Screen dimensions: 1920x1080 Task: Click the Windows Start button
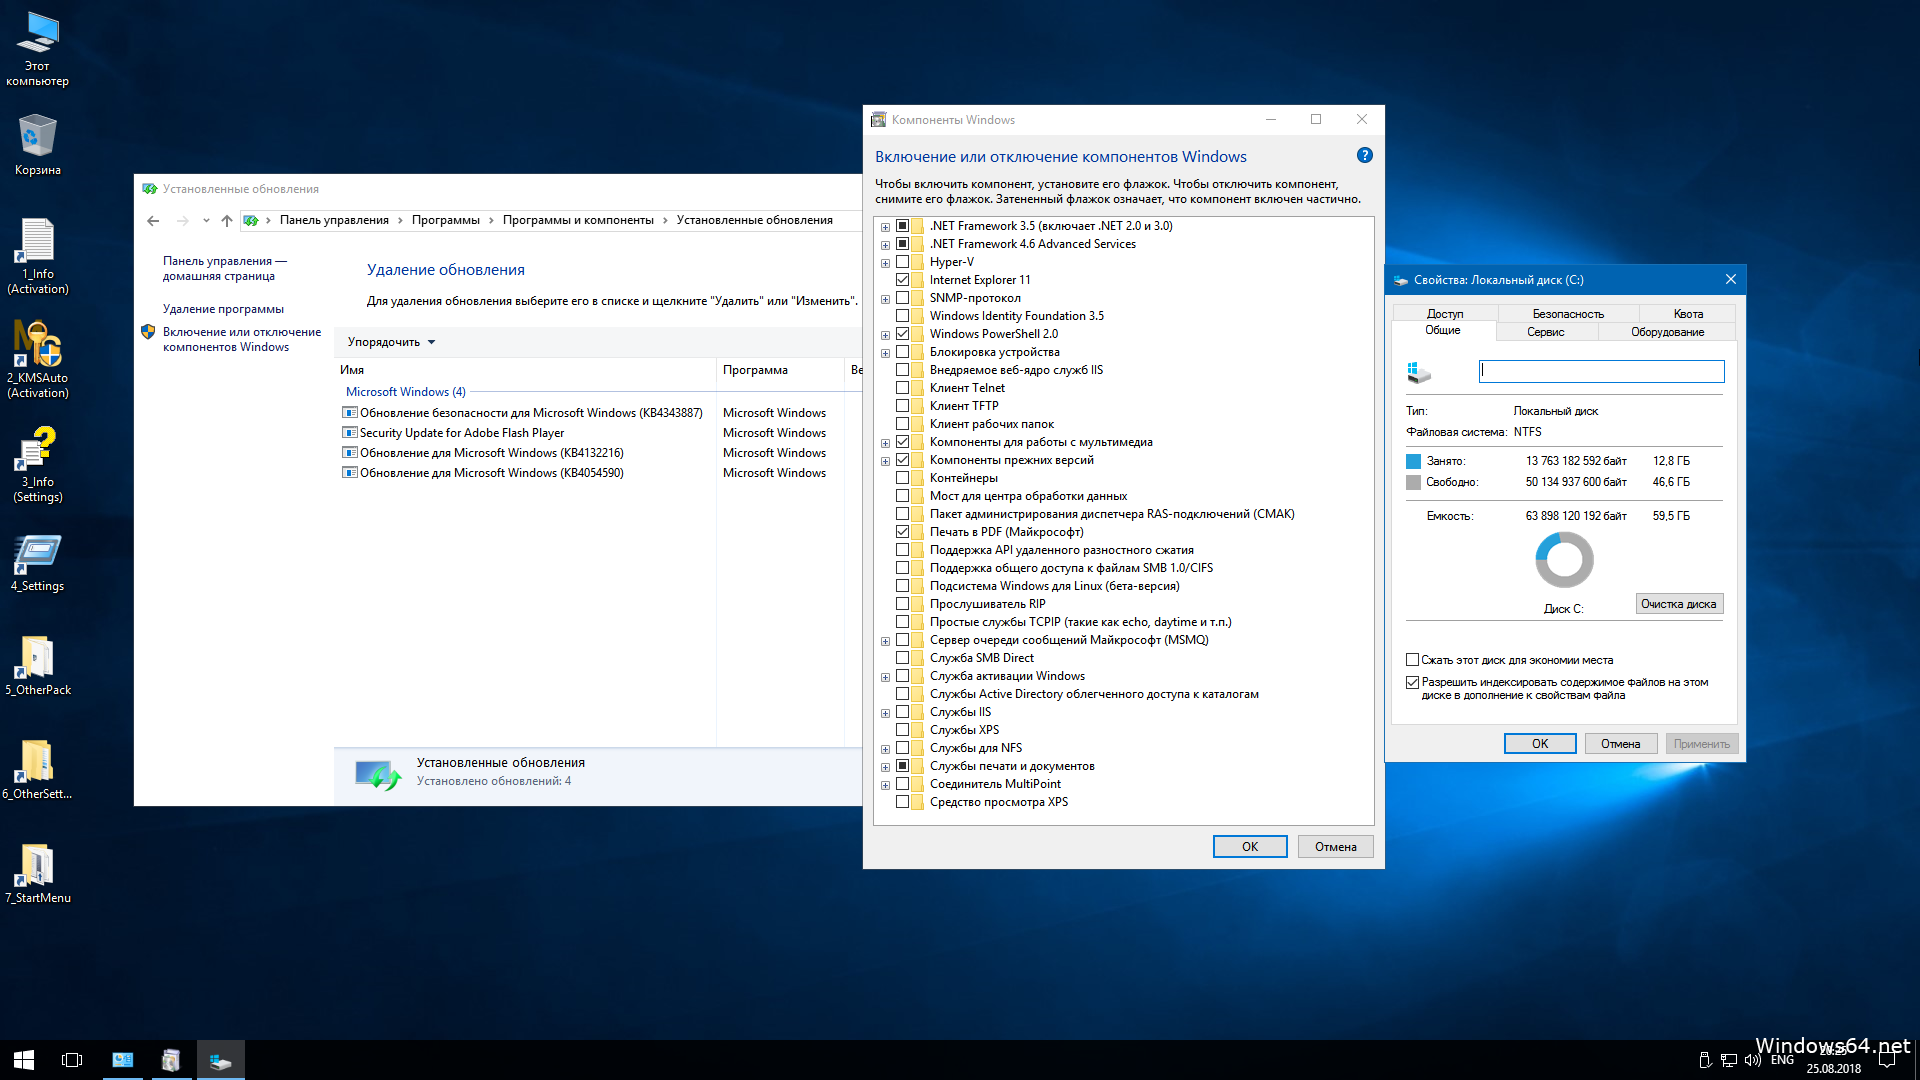point(24,1060)
